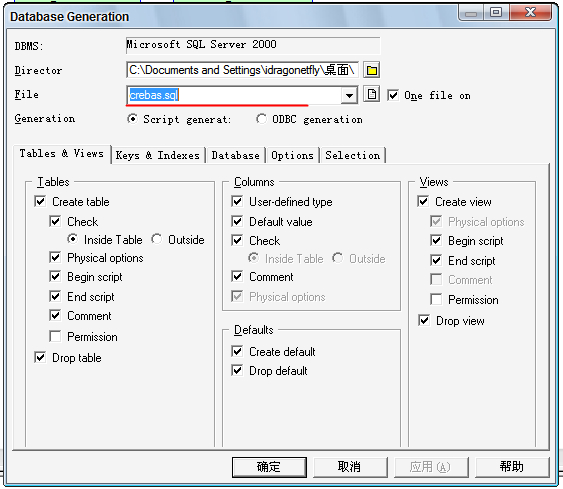
Task: Select ODBC generation radio button
Action: (261, 119)
